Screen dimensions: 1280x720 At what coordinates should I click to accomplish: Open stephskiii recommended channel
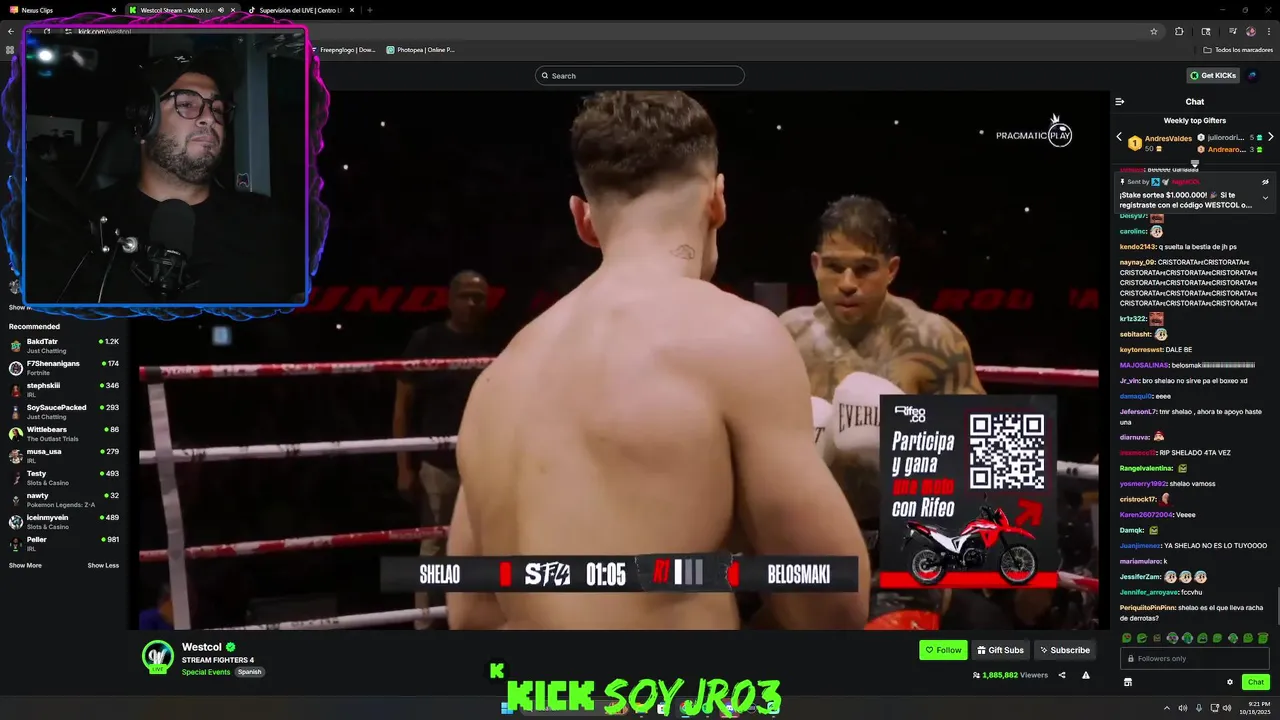coord(64,390)
